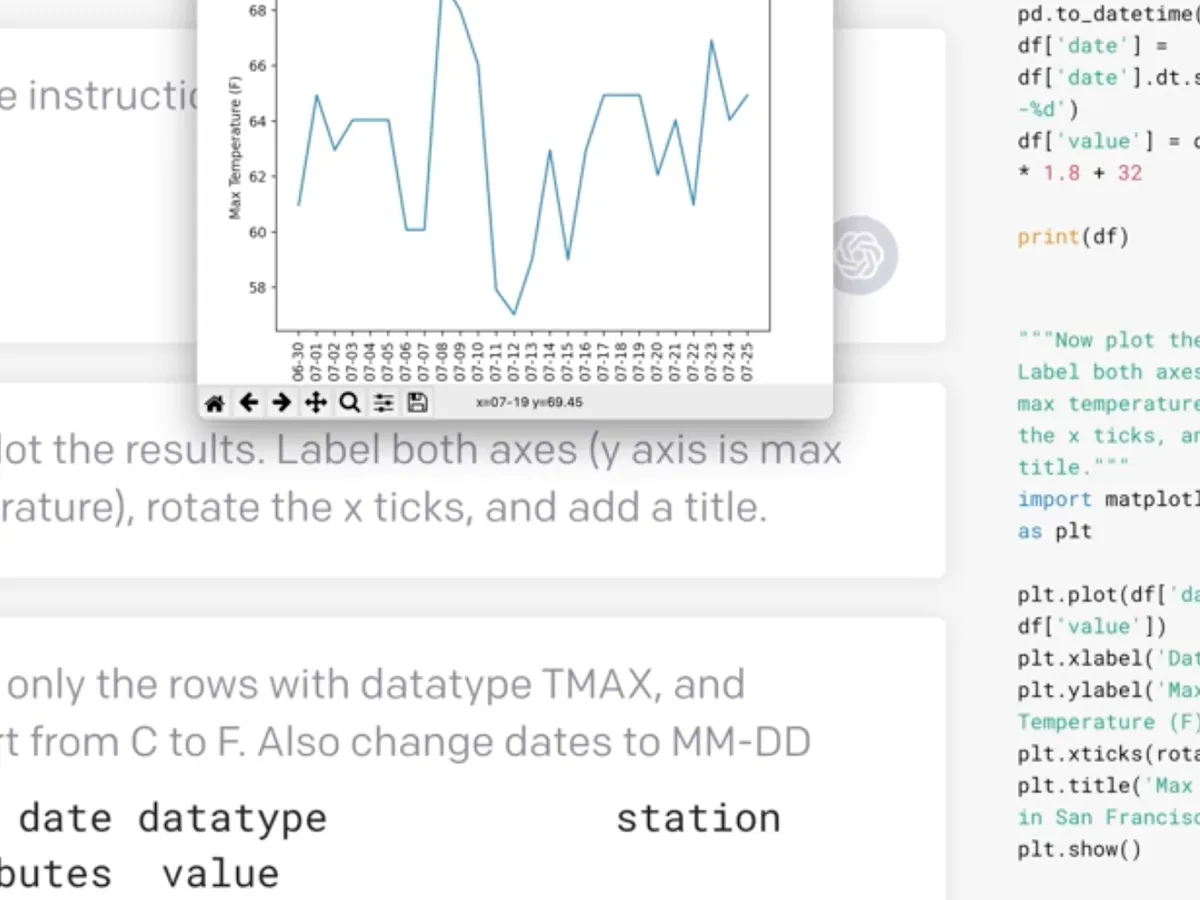Click the 'print(df)' code line

coord(1073,237)
